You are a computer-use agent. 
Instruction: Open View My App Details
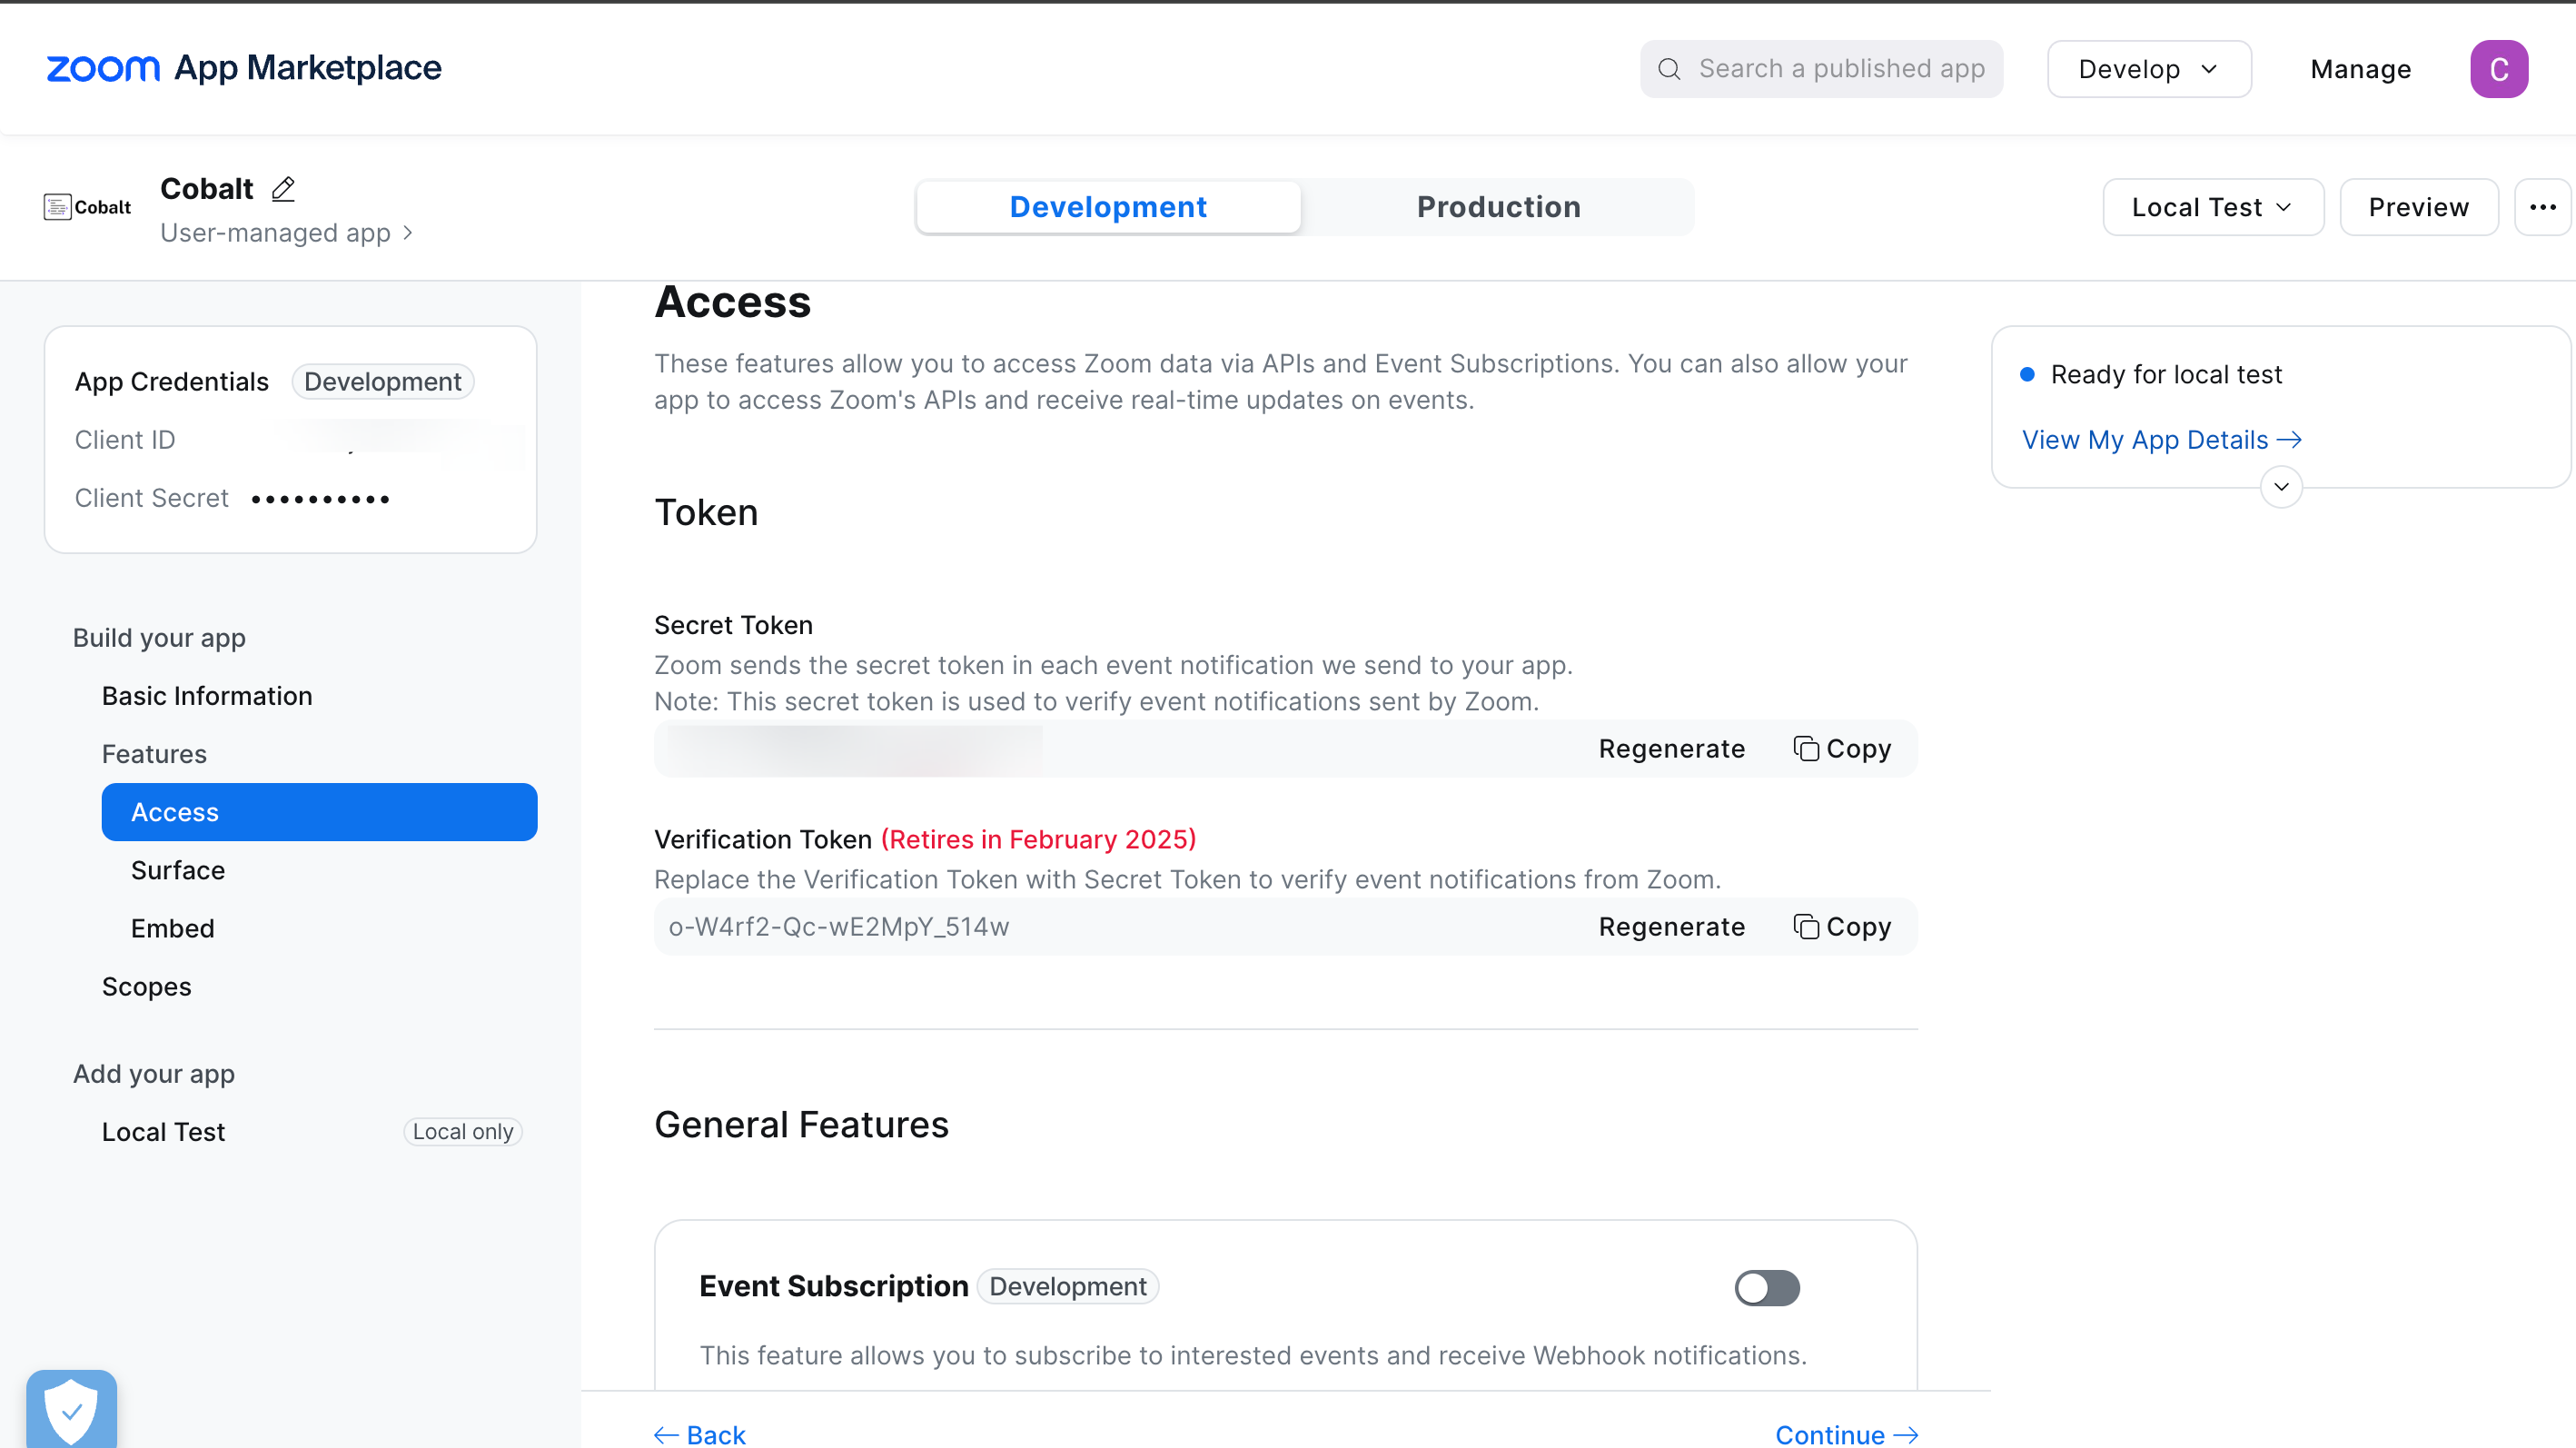[x=2161, y=439]
